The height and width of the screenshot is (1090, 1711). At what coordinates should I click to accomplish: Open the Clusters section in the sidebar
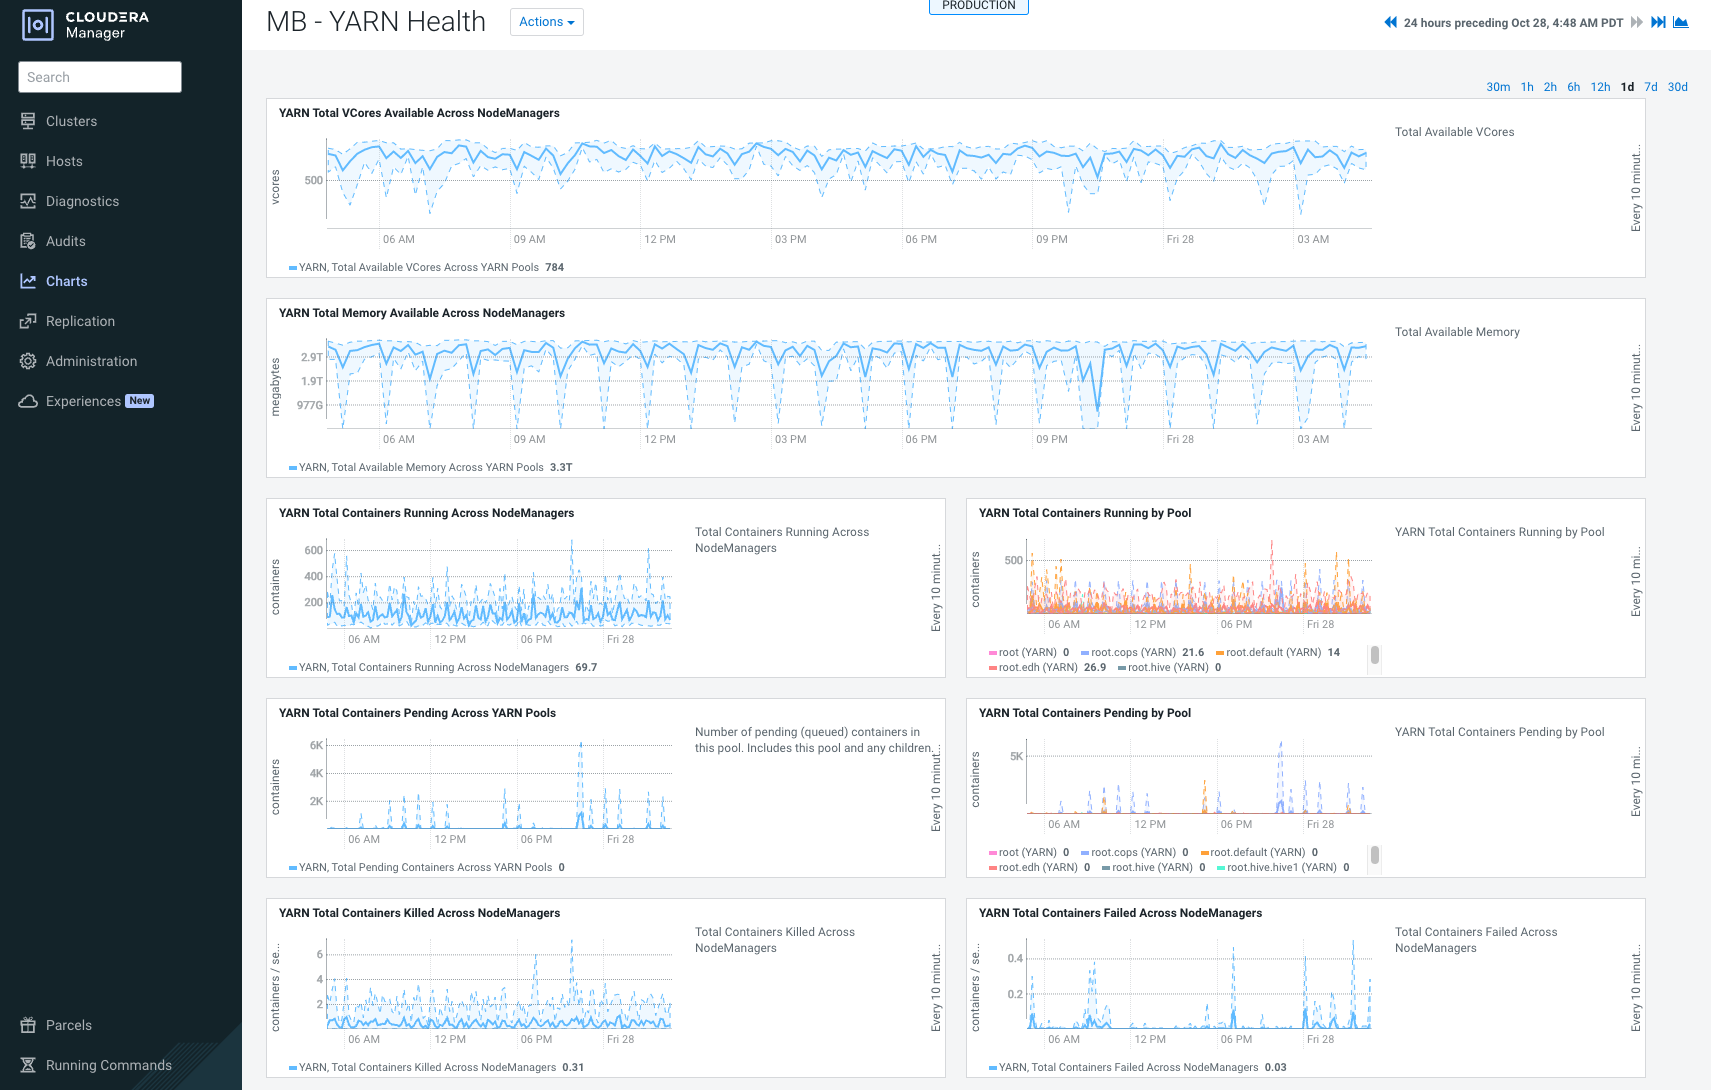point(70,121)
